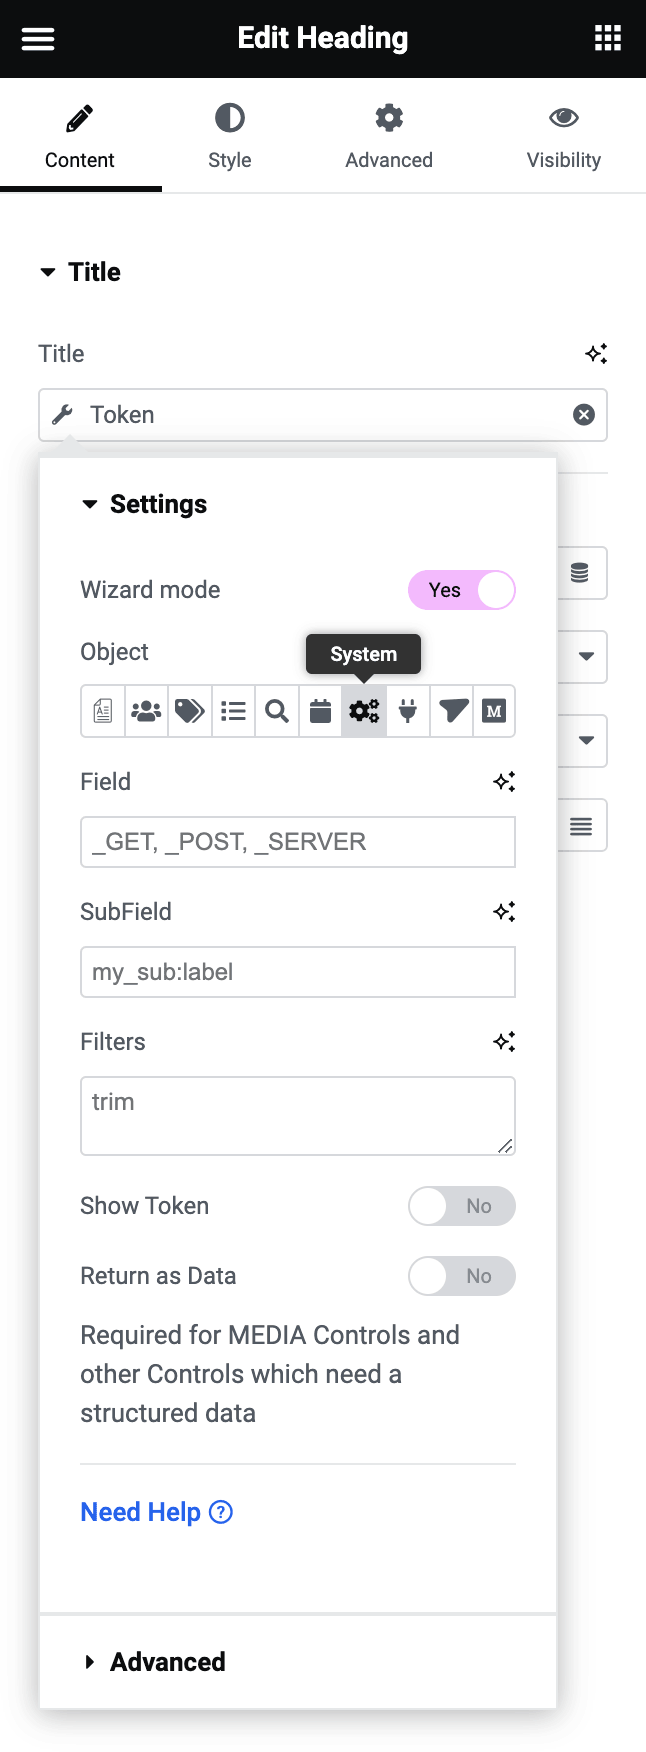646x1752 pixels.
Task: Turn on Return as Data toggle
Action: [462, 1276]
